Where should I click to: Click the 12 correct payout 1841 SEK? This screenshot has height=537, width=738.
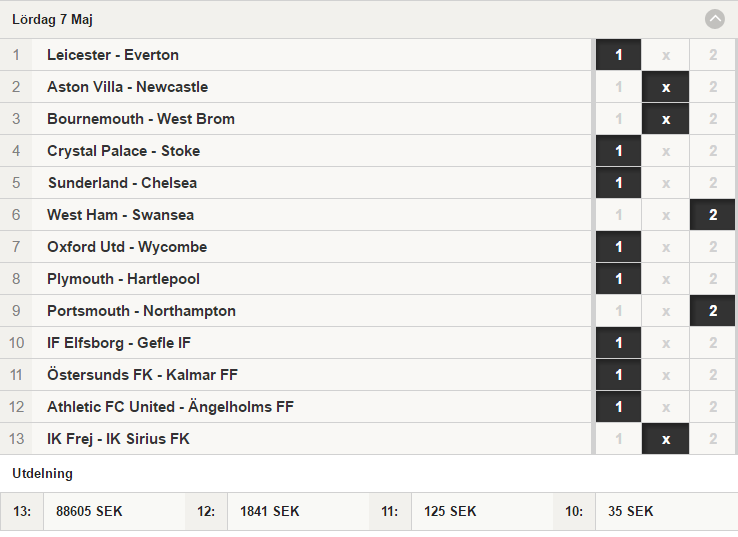(x=270, y=511)
